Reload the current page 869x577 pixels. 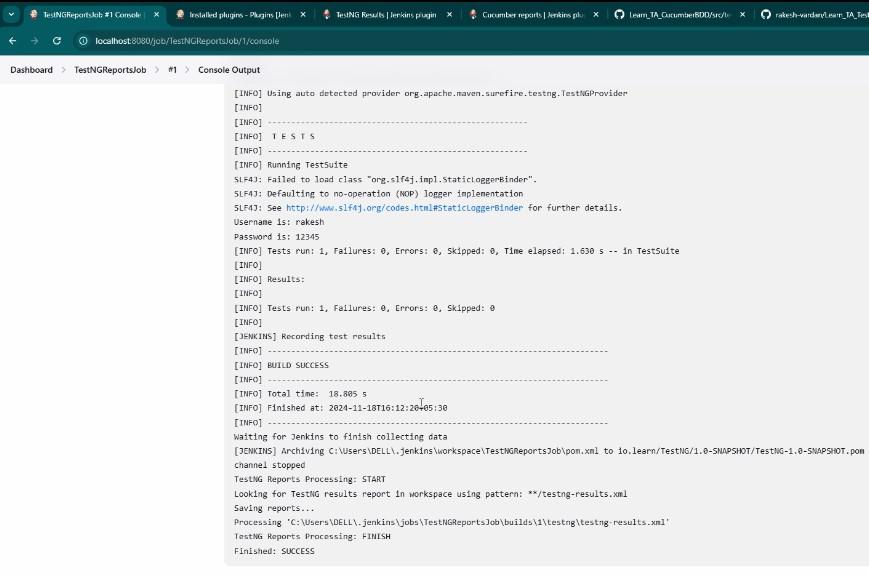(x=57, y=41)
